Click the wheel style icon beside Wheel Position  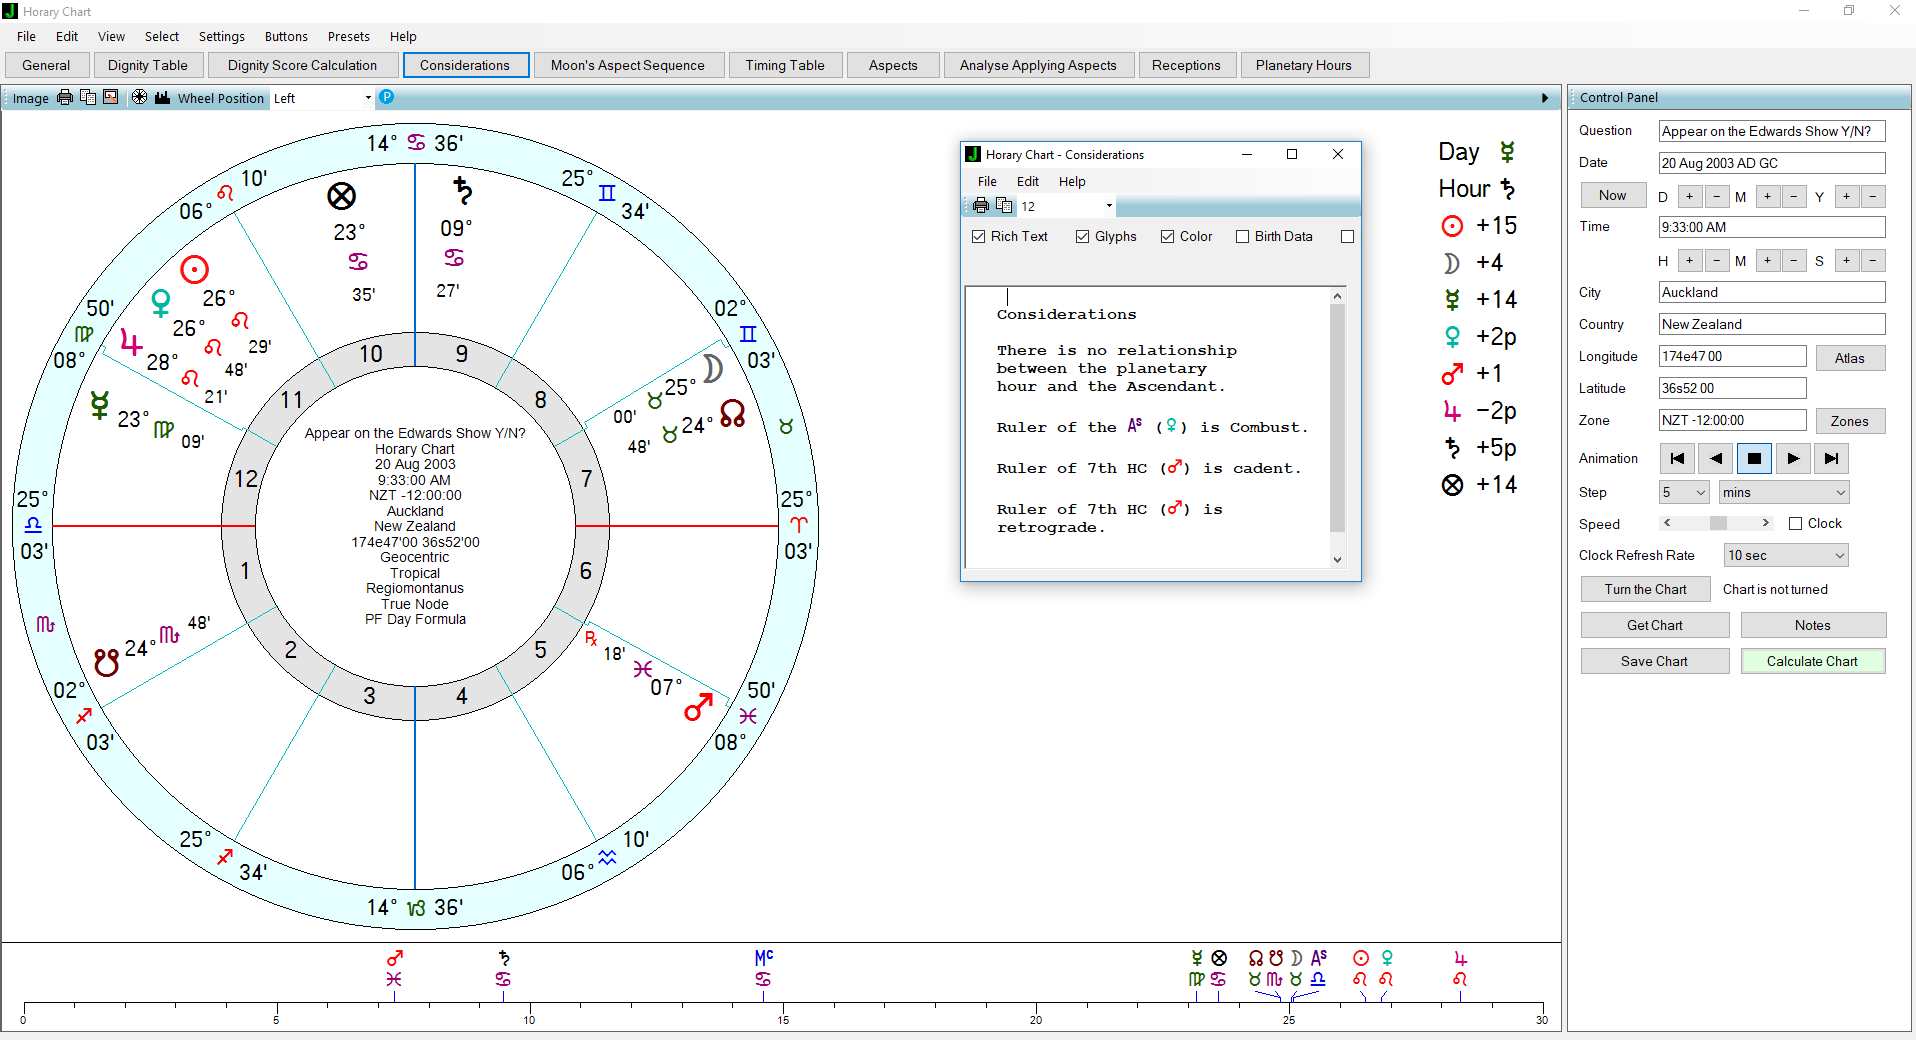(139, 97)
